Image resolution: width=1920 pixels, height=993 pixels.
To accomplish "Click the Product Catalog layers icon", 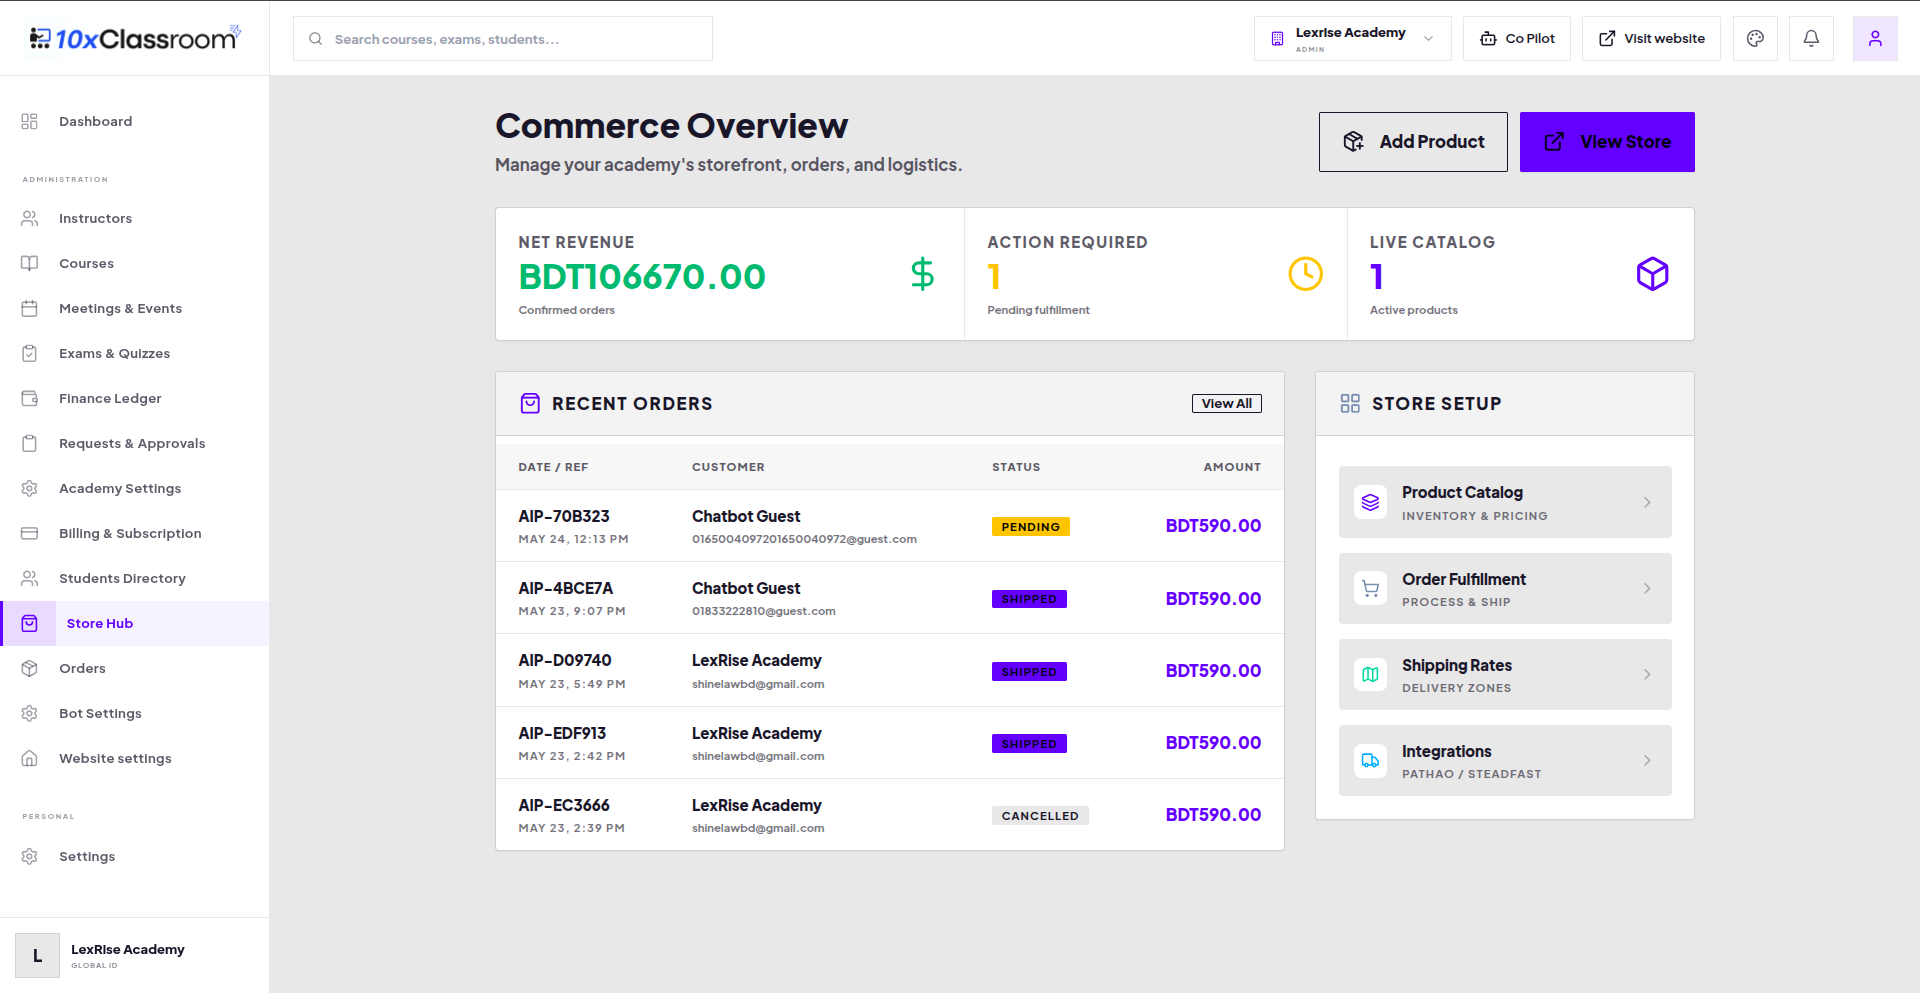I will coord(1371,502).
